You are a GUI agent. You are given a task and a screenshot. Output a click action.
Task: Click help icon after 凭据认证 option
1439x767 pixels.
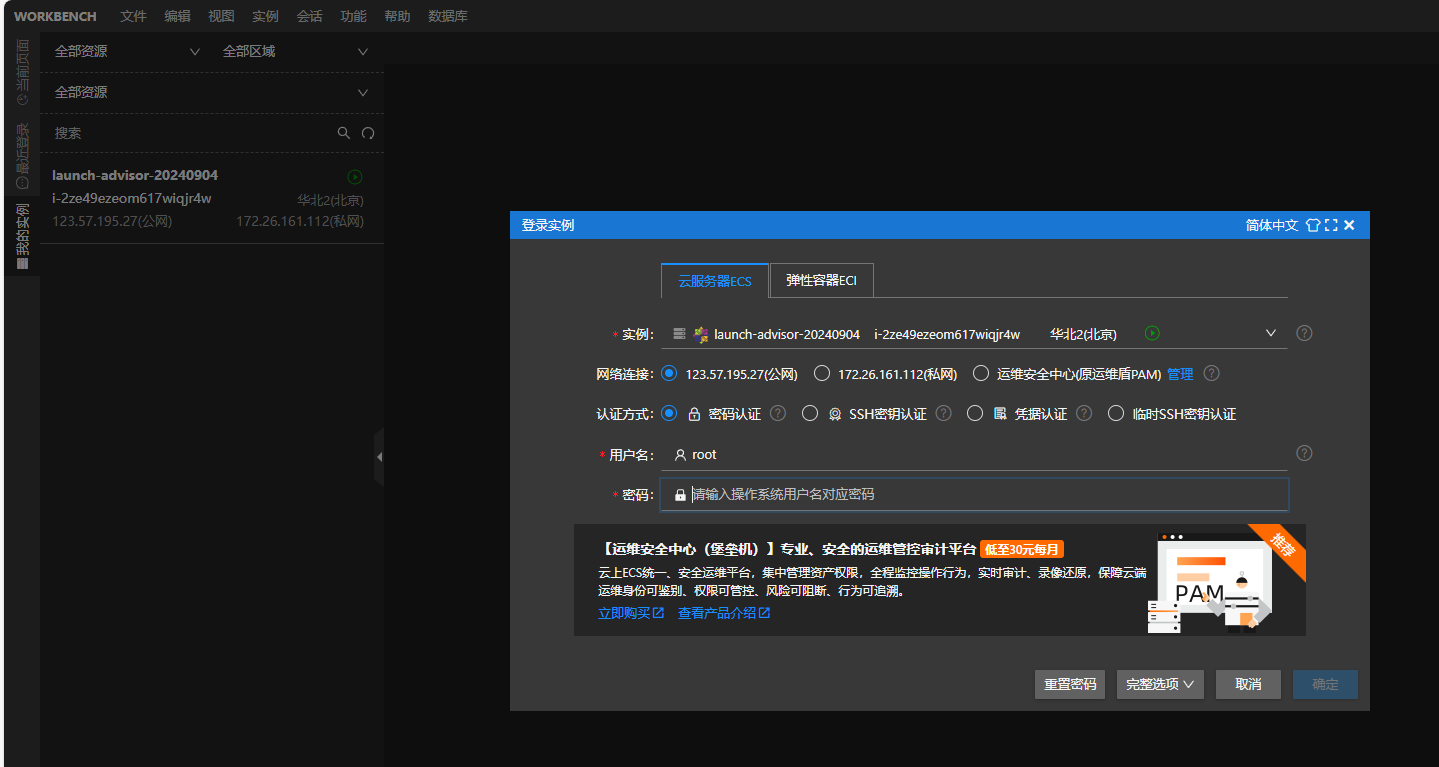(1084, 413)
